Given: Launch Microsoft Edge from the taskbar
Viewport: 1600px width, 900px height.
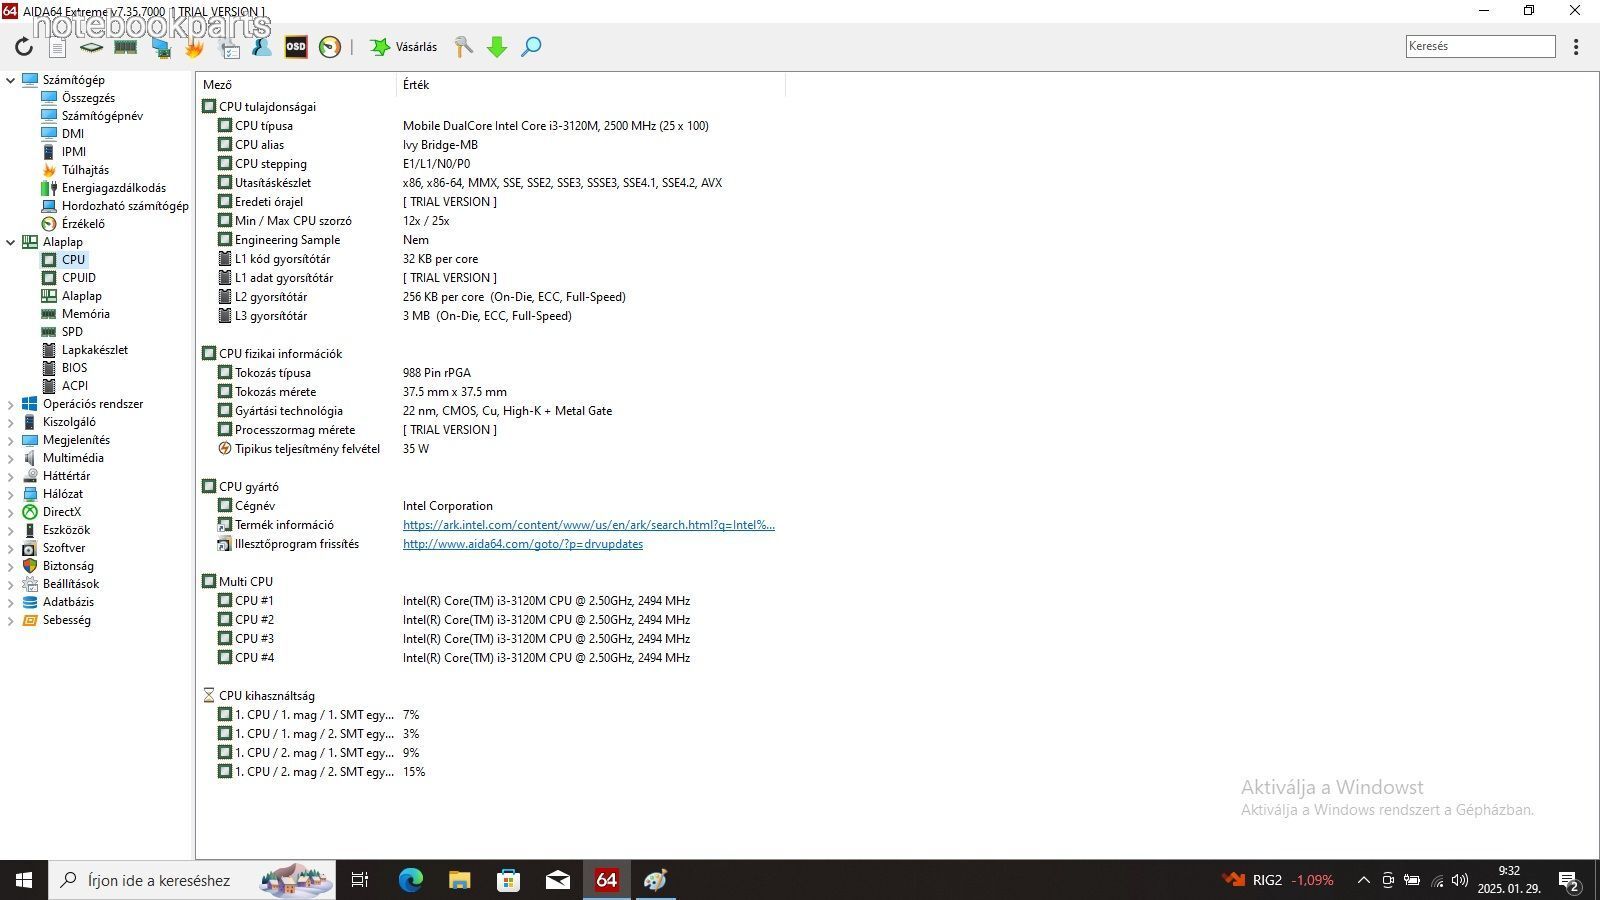Looking at the screenshot, I should click(x=410, y=880).
